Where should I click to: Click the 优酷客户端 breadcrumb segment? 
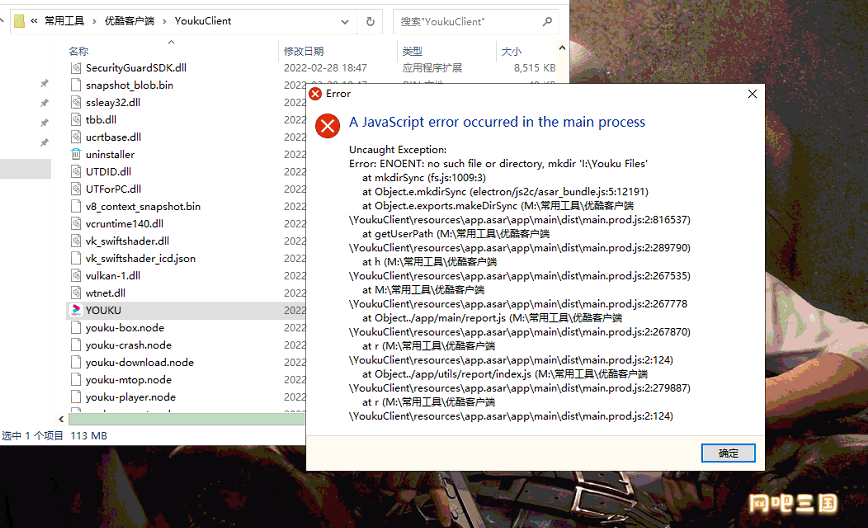[130, 21]
